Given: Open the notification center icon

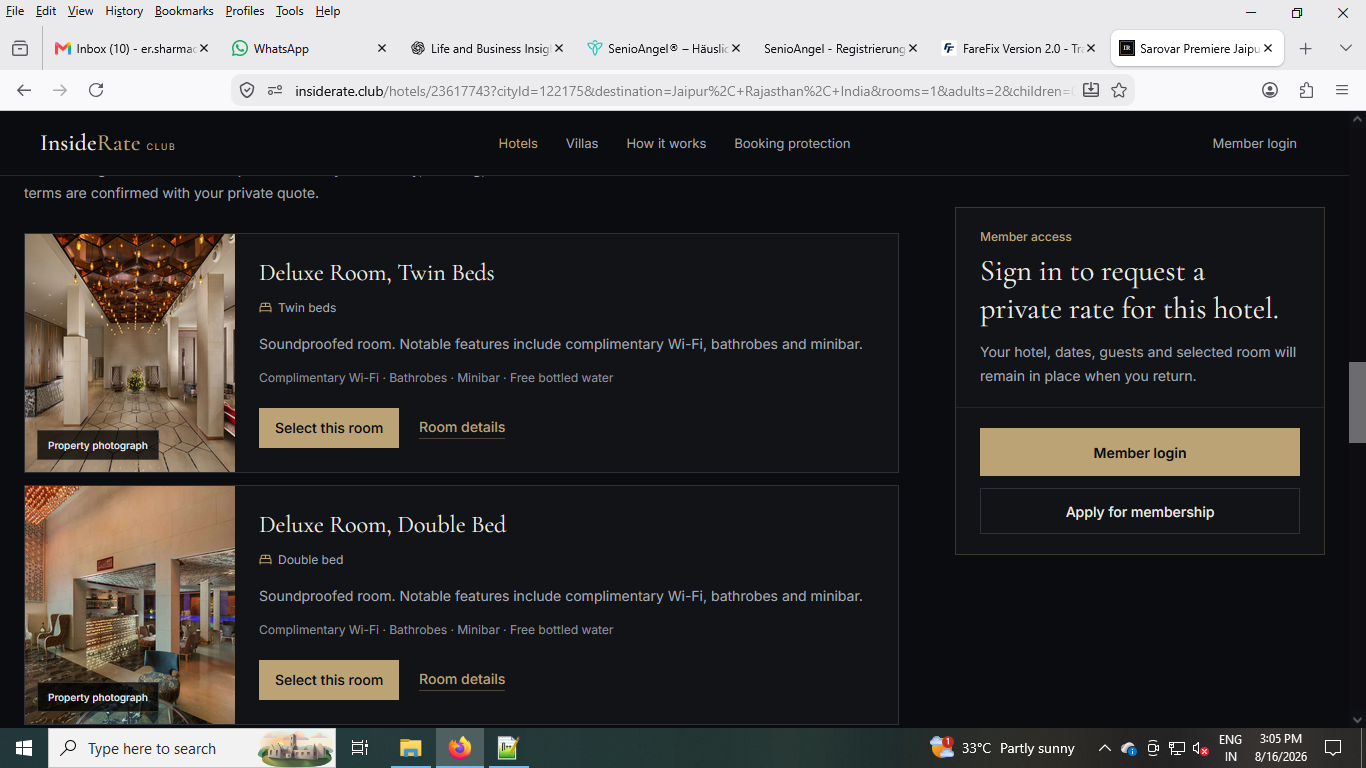Looking at the screenshot, I should tap(1333, 748).
